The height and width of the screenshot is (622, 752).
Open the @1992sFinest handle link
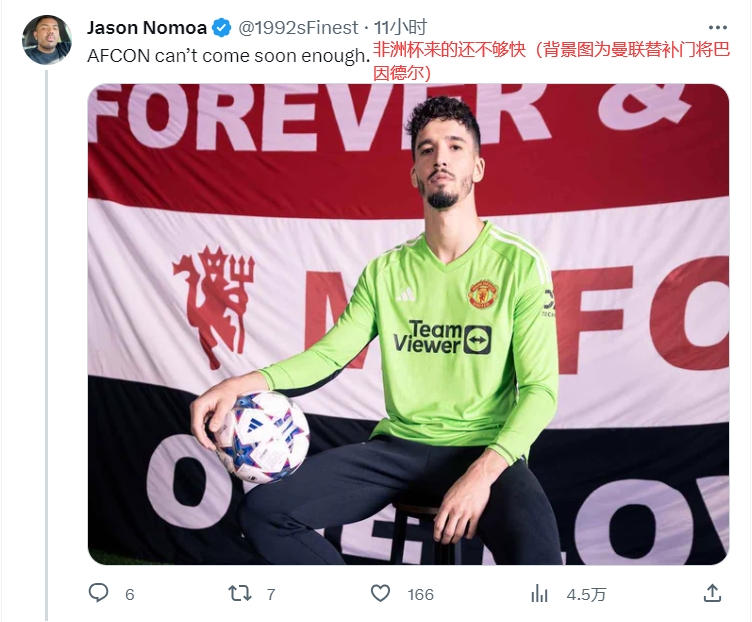(x=298, y=28)
